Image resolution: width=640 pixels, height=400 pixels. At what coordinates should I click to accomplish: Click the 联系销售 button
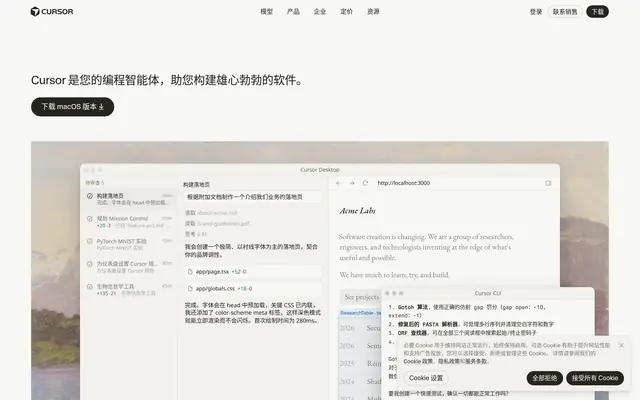[565, 12]
